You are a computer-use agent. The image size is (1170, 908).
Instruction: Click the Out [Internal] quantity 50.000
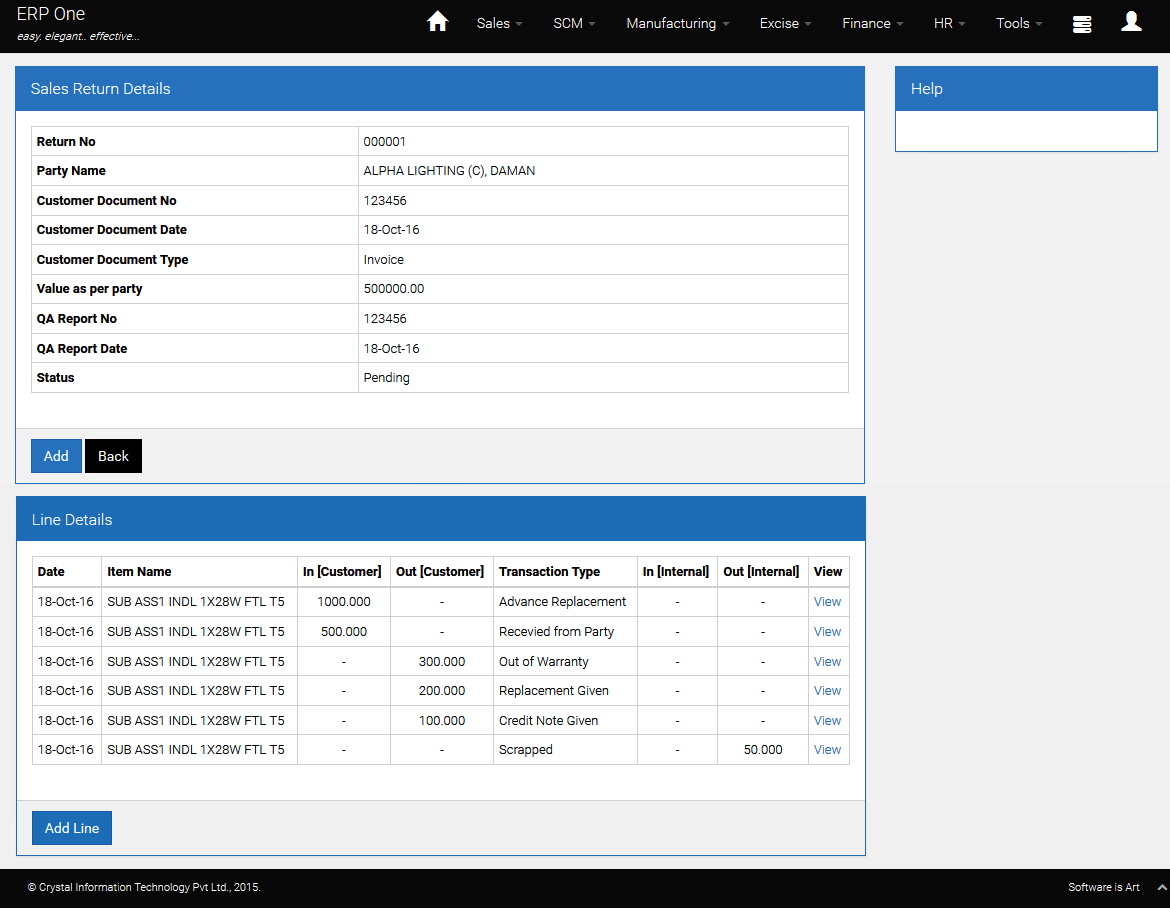763,750
